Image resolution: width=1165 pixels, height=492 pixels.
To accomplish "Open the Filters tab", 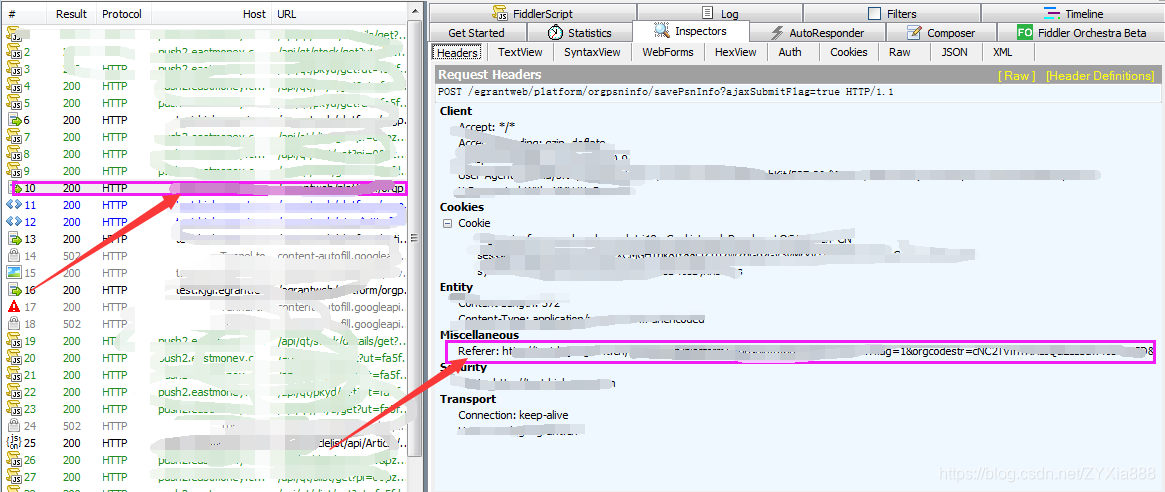I will [x=892, y=13].
